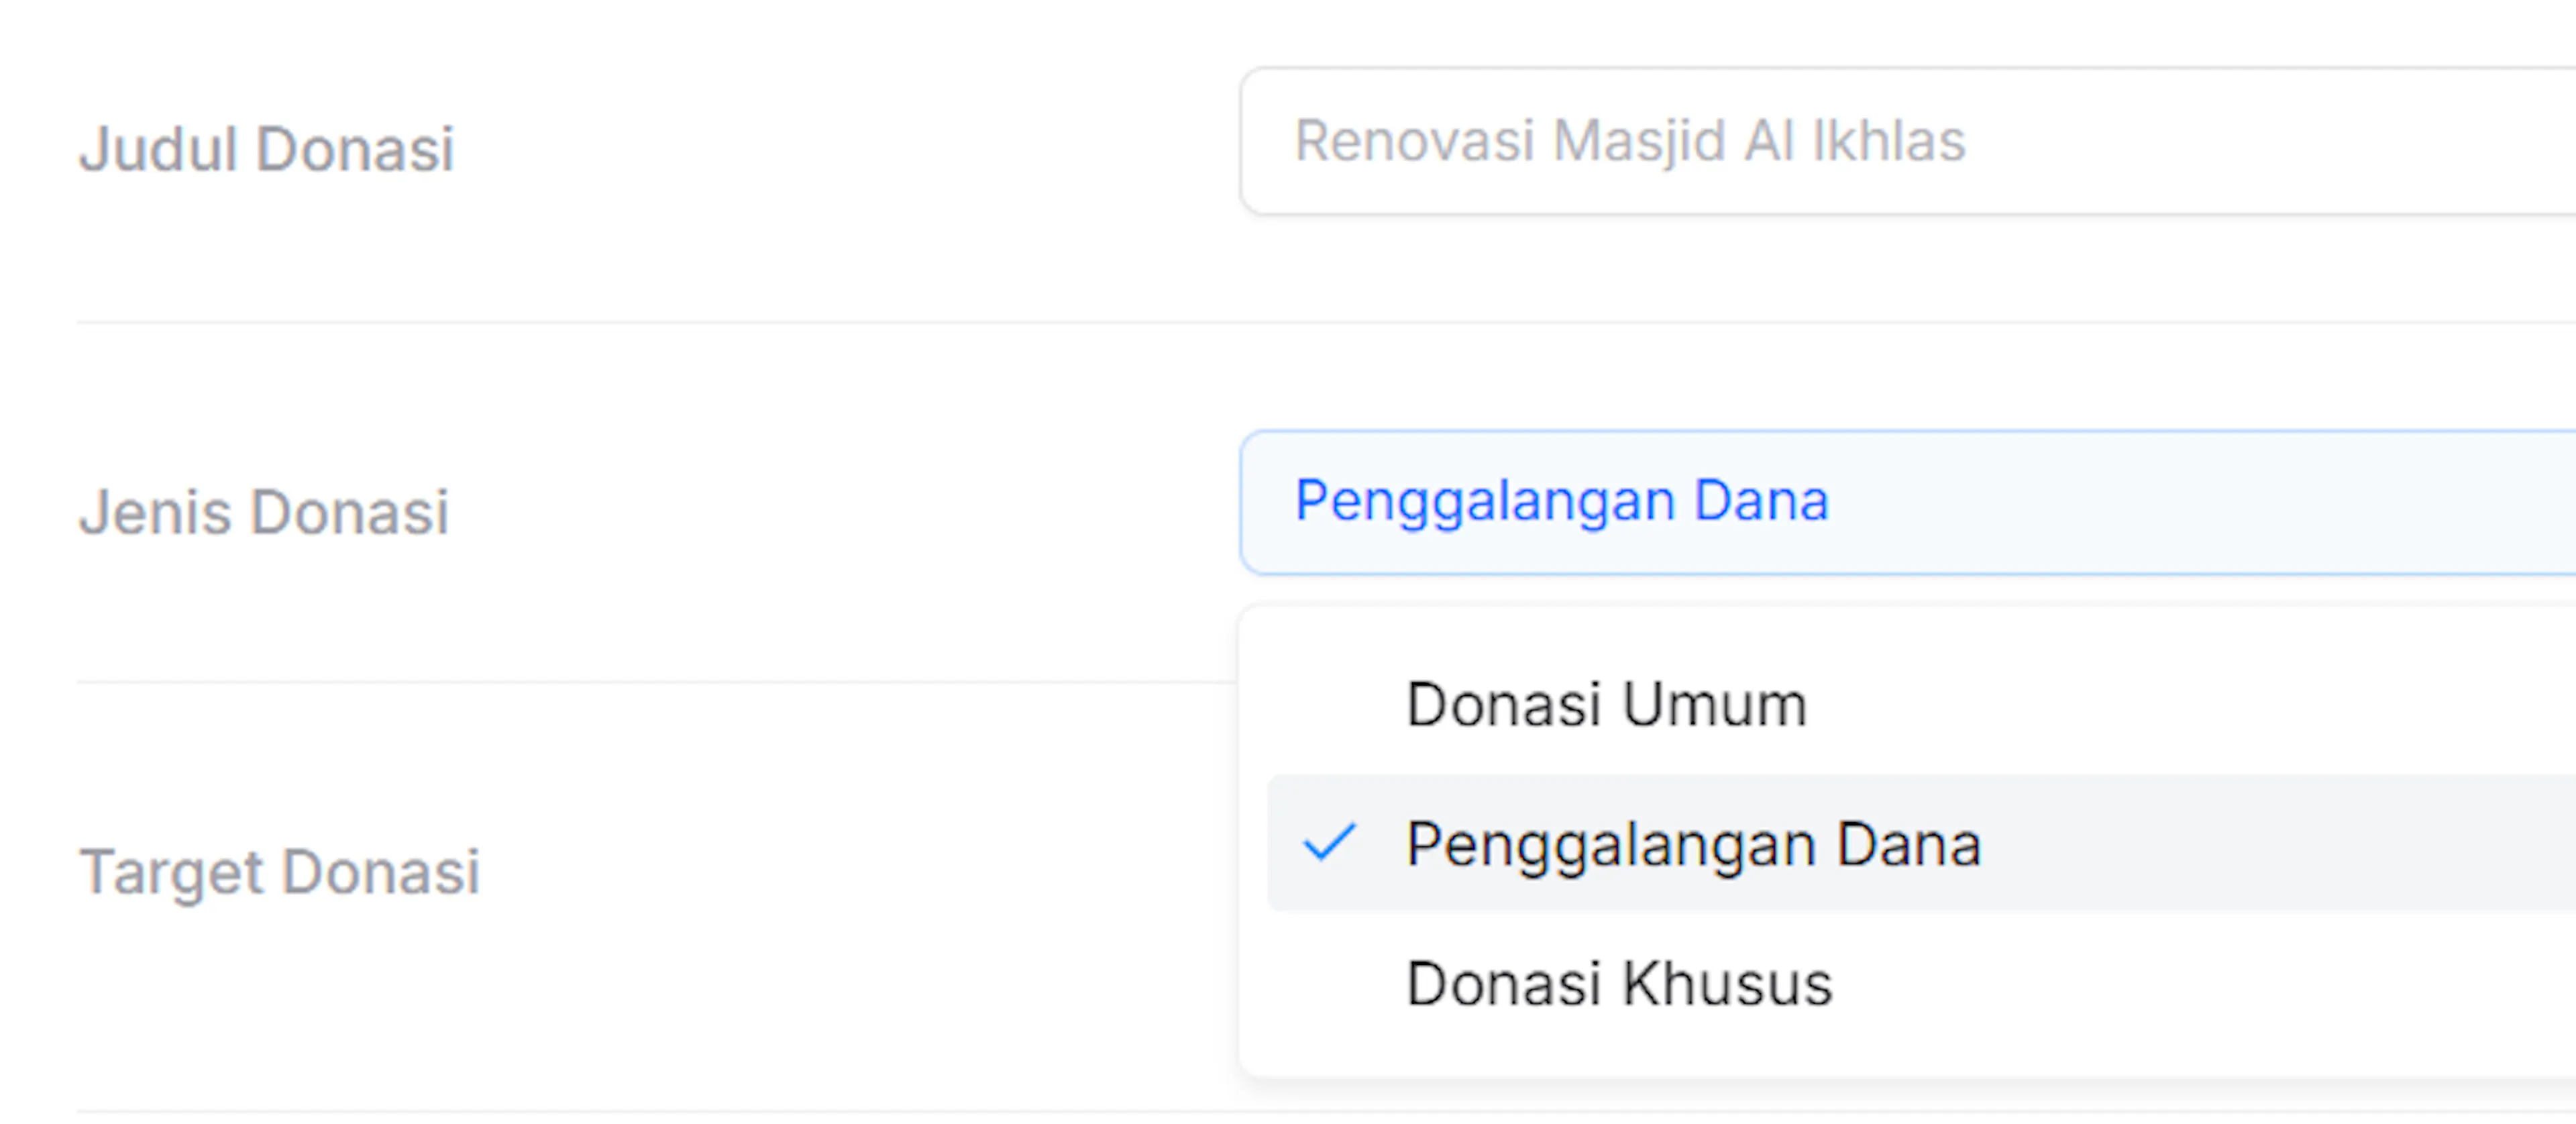
Task: Click the grey highlighted row in the list
Action: point(1921,842)
